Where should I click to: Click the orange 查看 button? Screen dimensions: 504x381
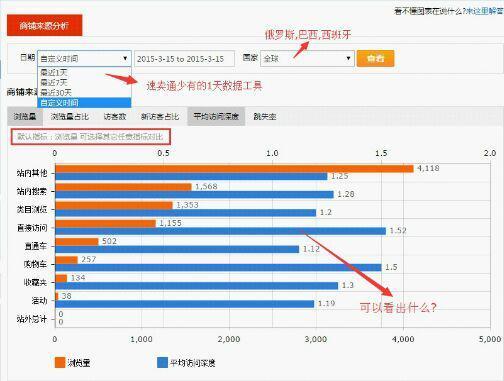tap(375, 59)
